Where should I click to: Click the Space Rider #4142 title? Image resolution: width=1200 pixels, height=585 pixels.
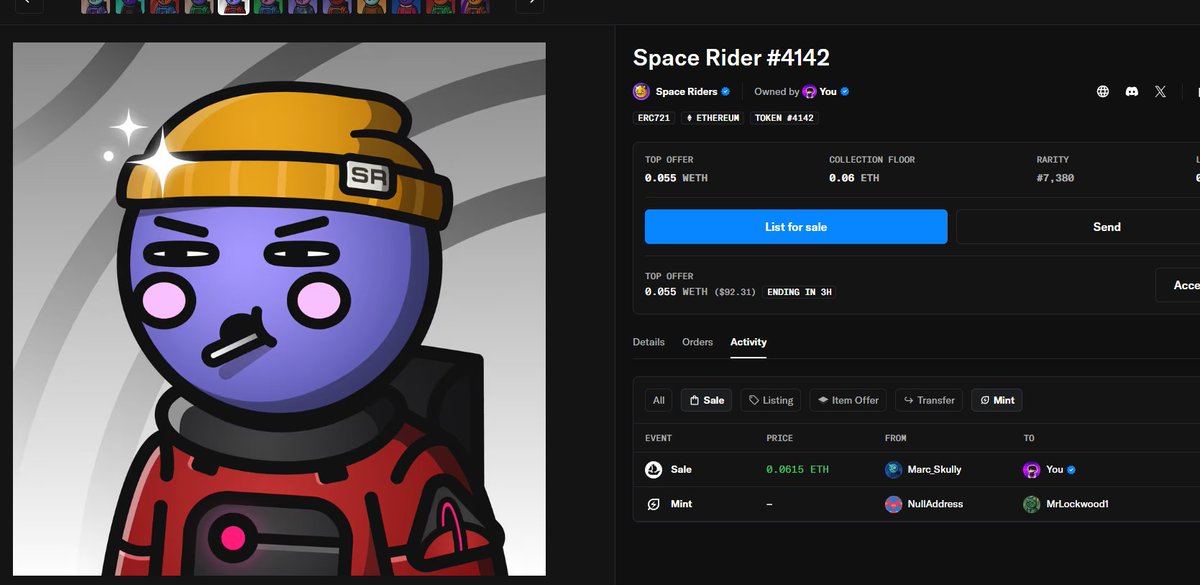731,58
